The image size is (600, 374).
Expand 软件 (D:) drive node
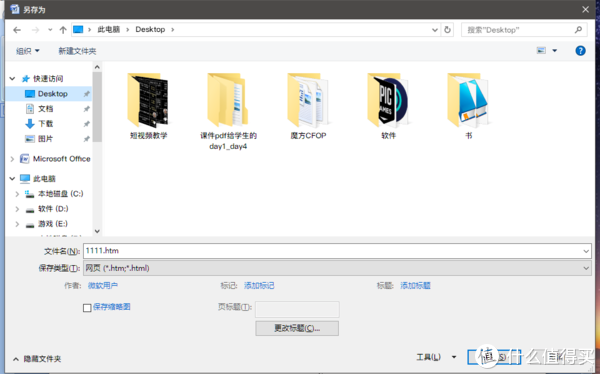[x=17, y=209]
